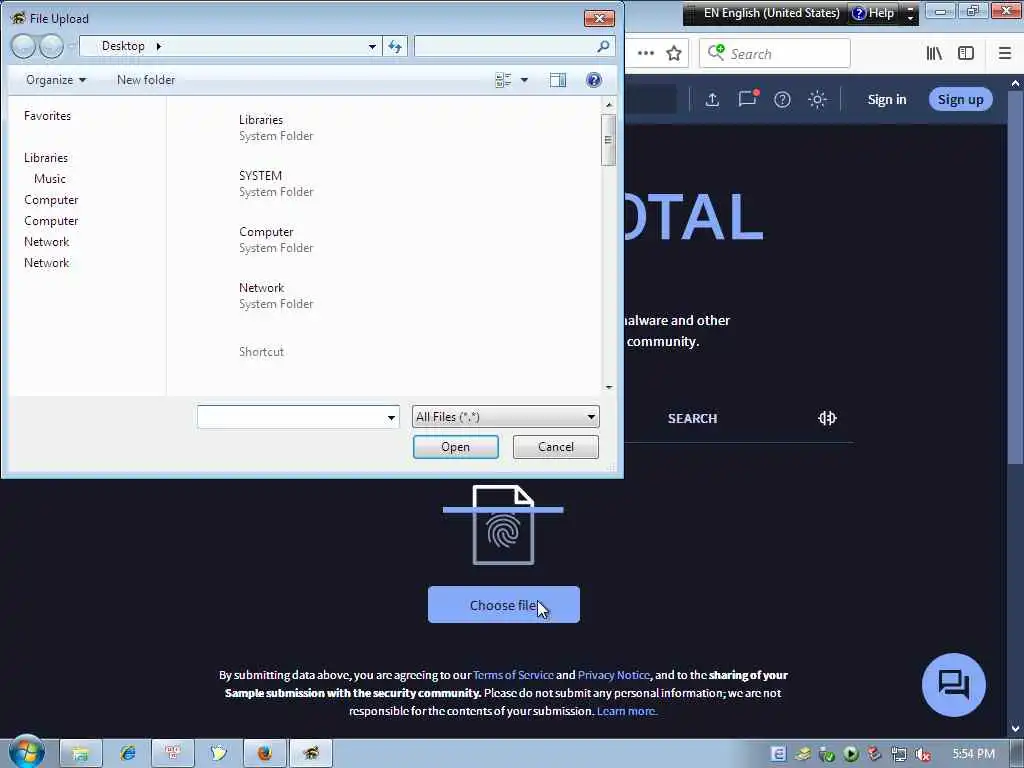Click Sign in on VirusTotal

(x=886, y=99)
